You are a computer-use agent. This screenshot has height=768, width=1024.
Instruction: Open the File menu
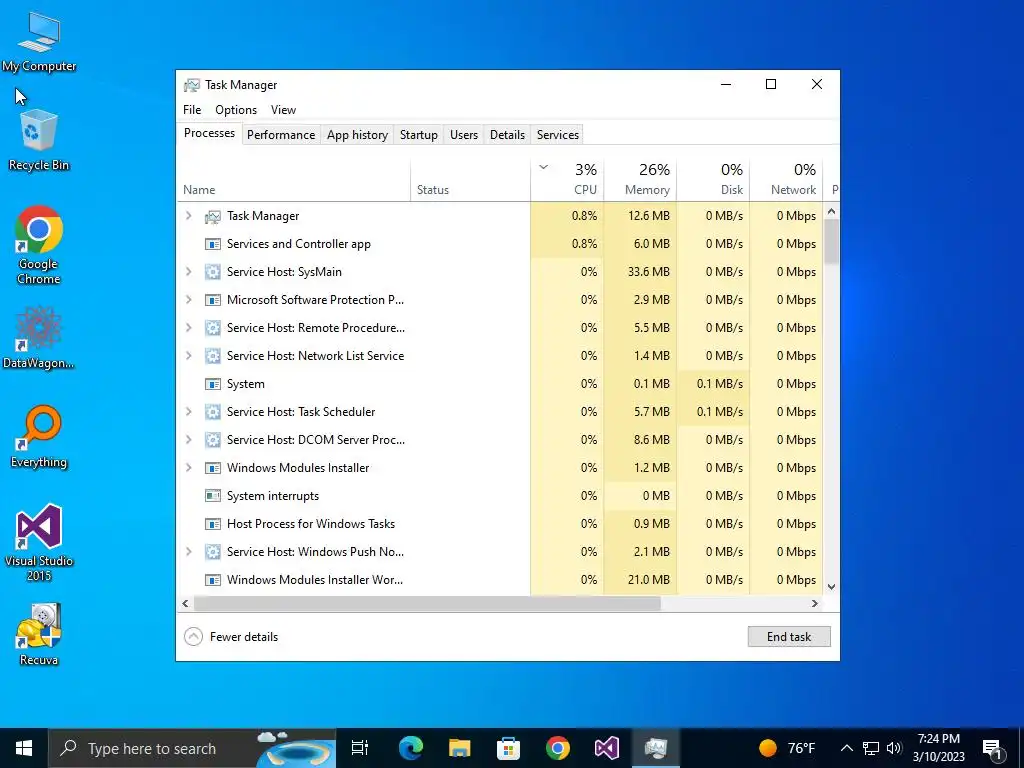[192, 110]
